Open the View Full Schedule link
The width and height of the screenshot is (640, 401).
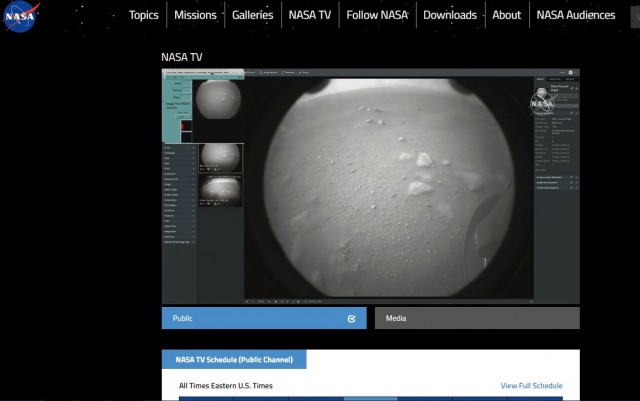(x=531, y=385)
